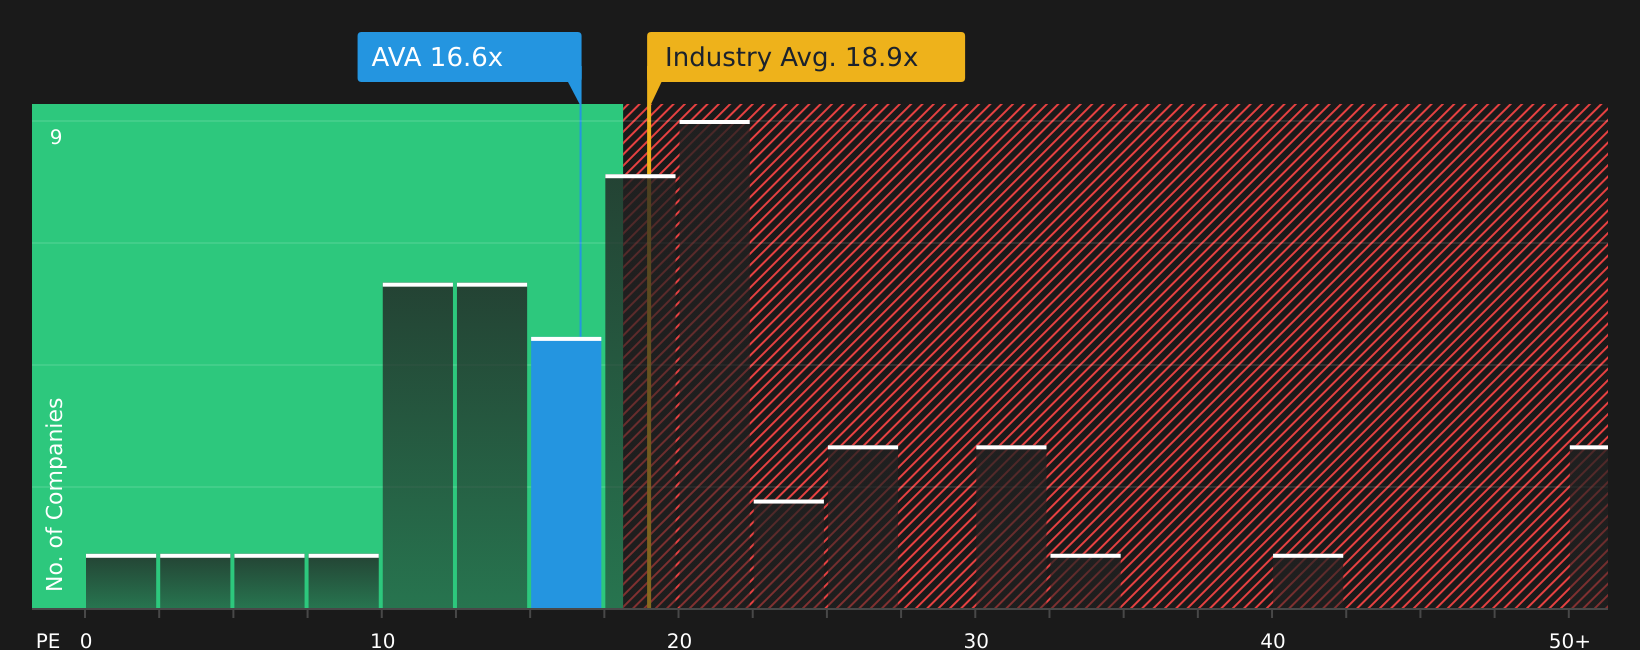The image size is (1640, 650).
Task: Click the short bar at PE 32.5-35
Action: tap(1085, 581)
